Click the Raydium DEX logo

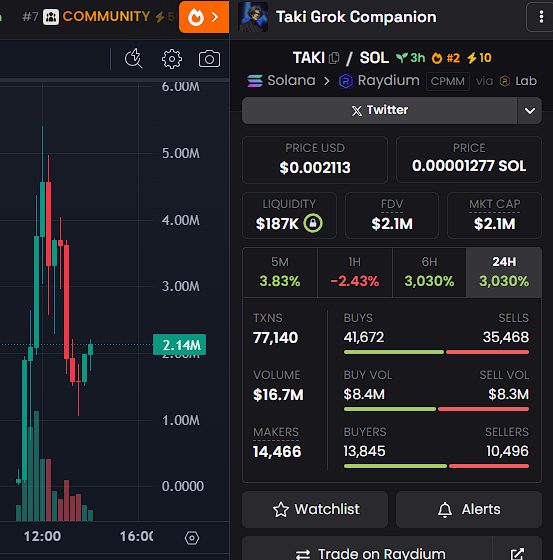click(345, 81)
